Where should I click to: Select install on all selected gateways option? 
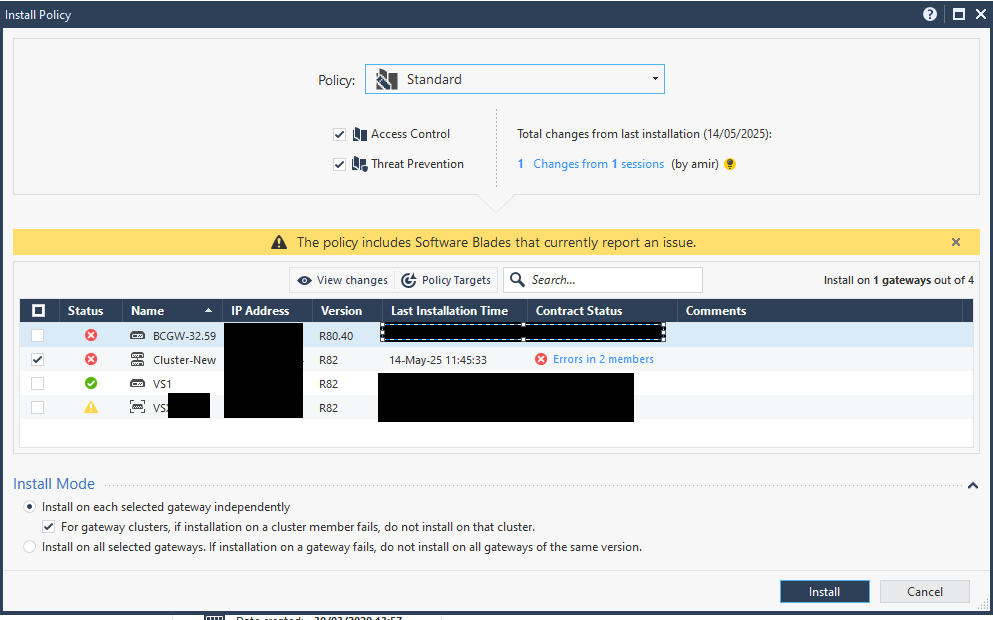(x=30, y=547)
